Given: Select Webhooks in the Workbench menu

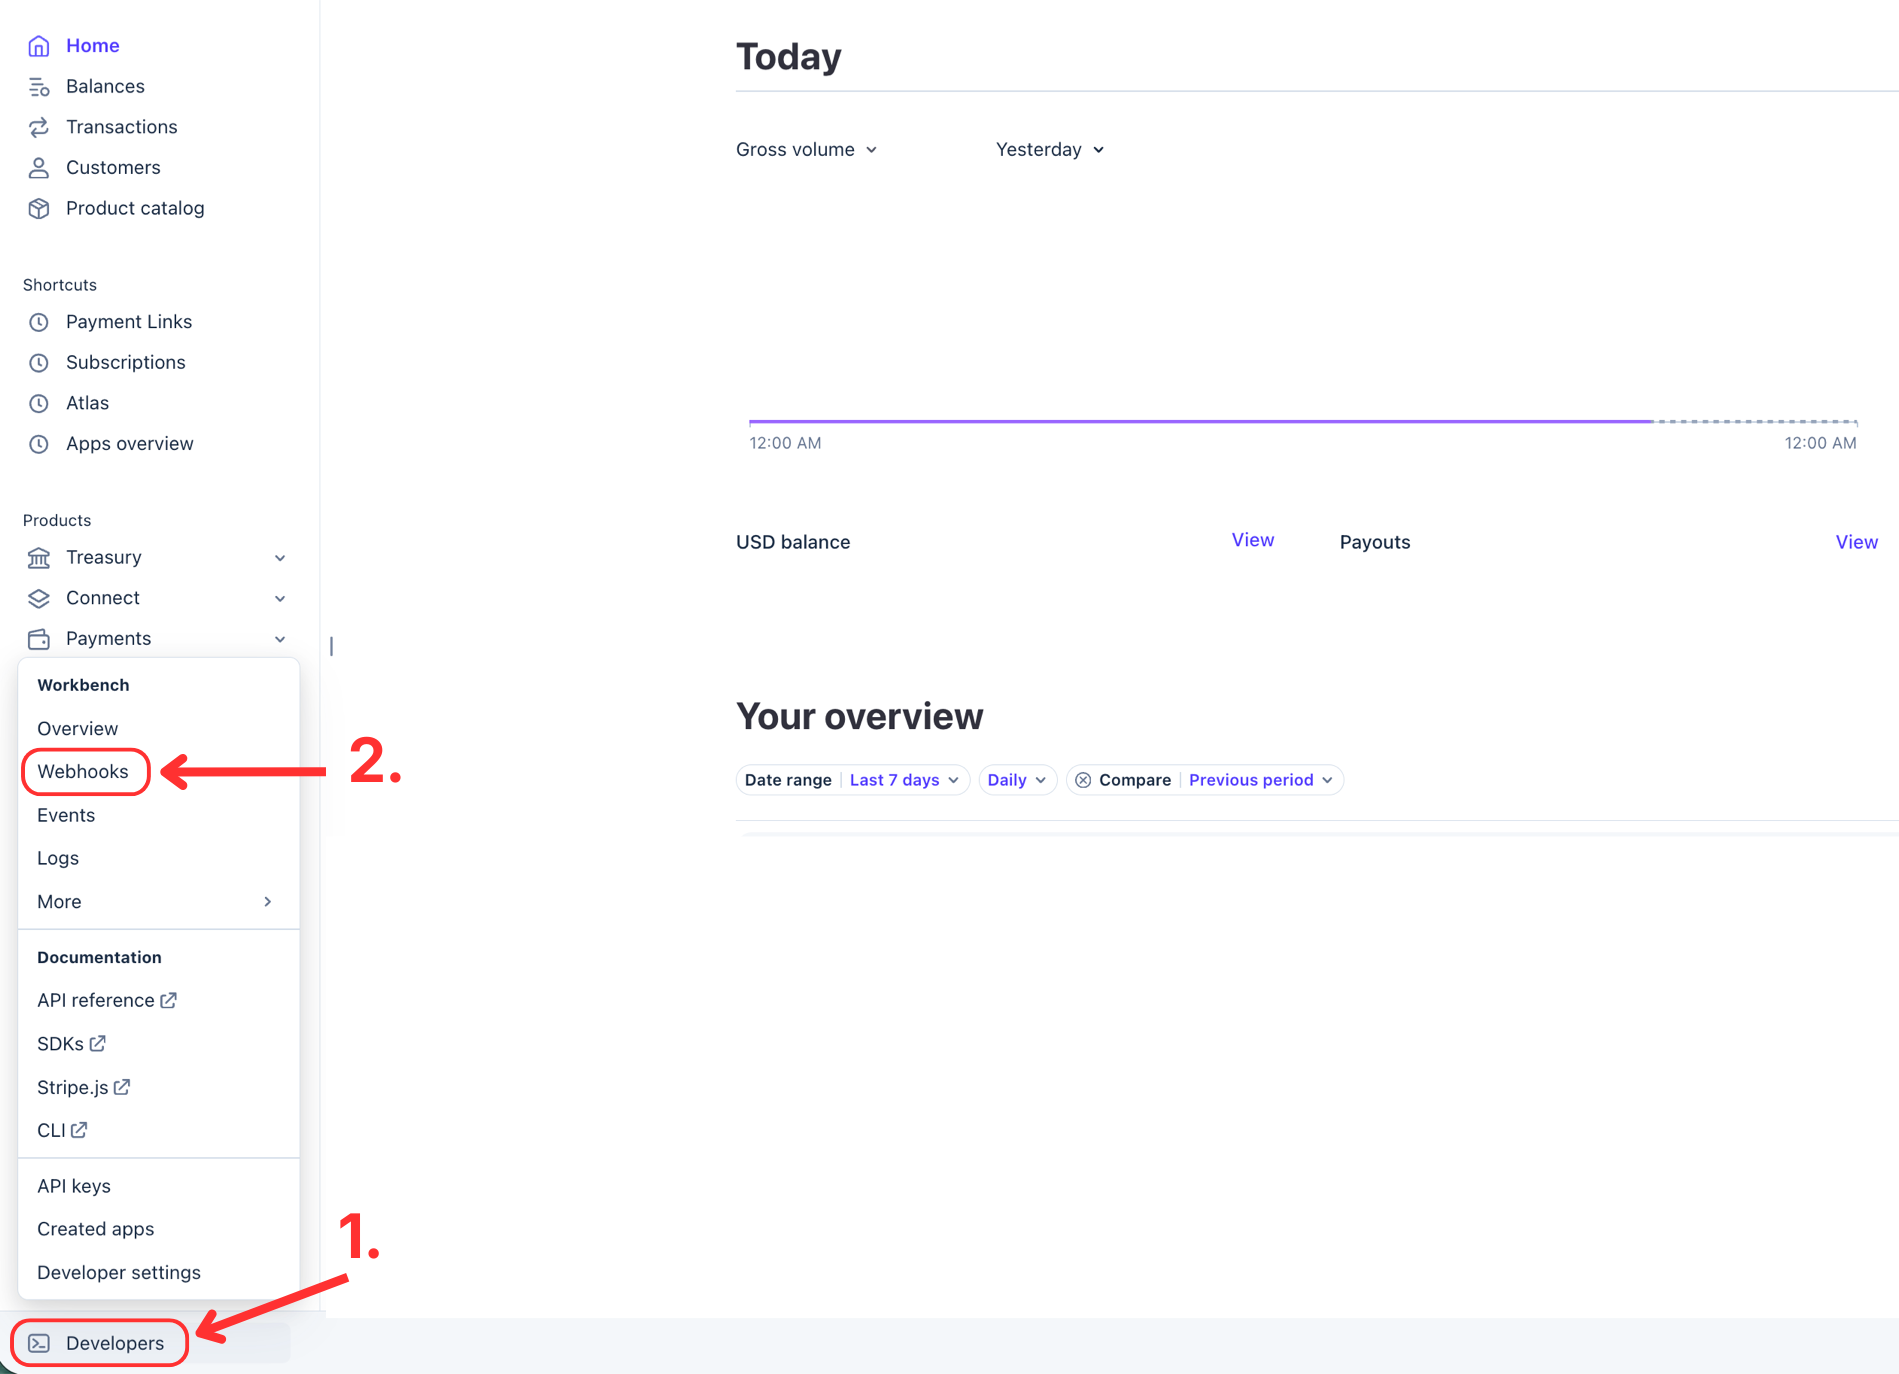Looking at the screenshot, I should coord(83,771).
